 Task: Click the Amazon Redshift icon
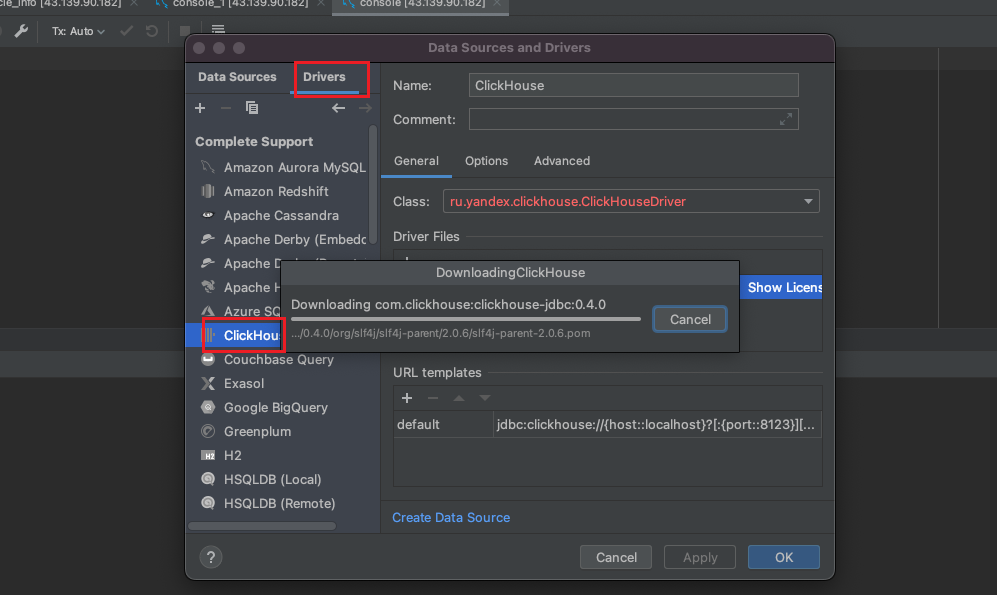(208, 191)
